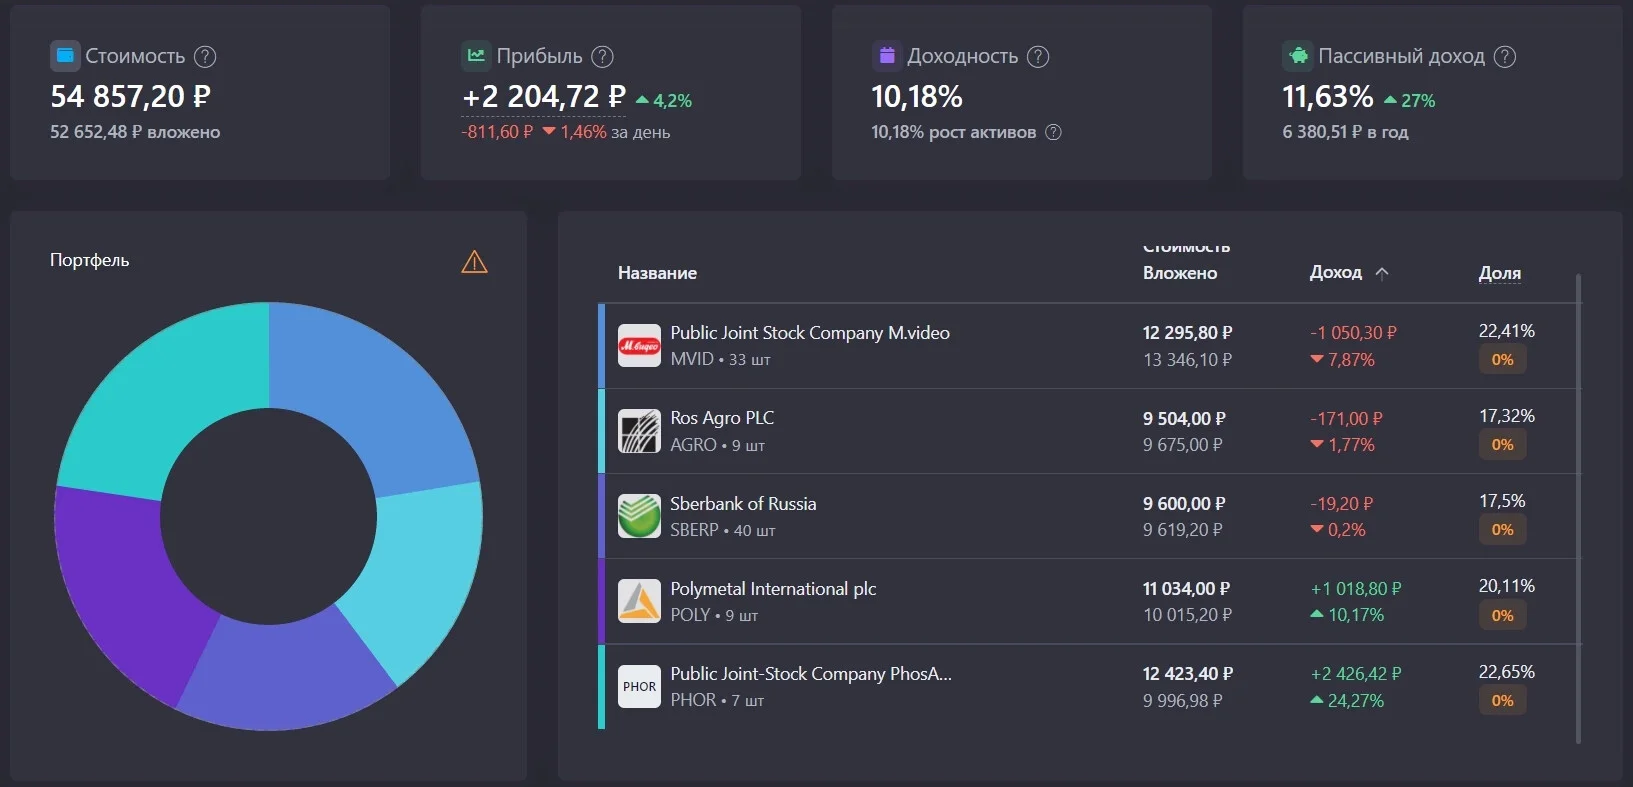Click the PHOR logo tile
The height and width of the screenshot is (787, 1633).
tap(639, 687)
